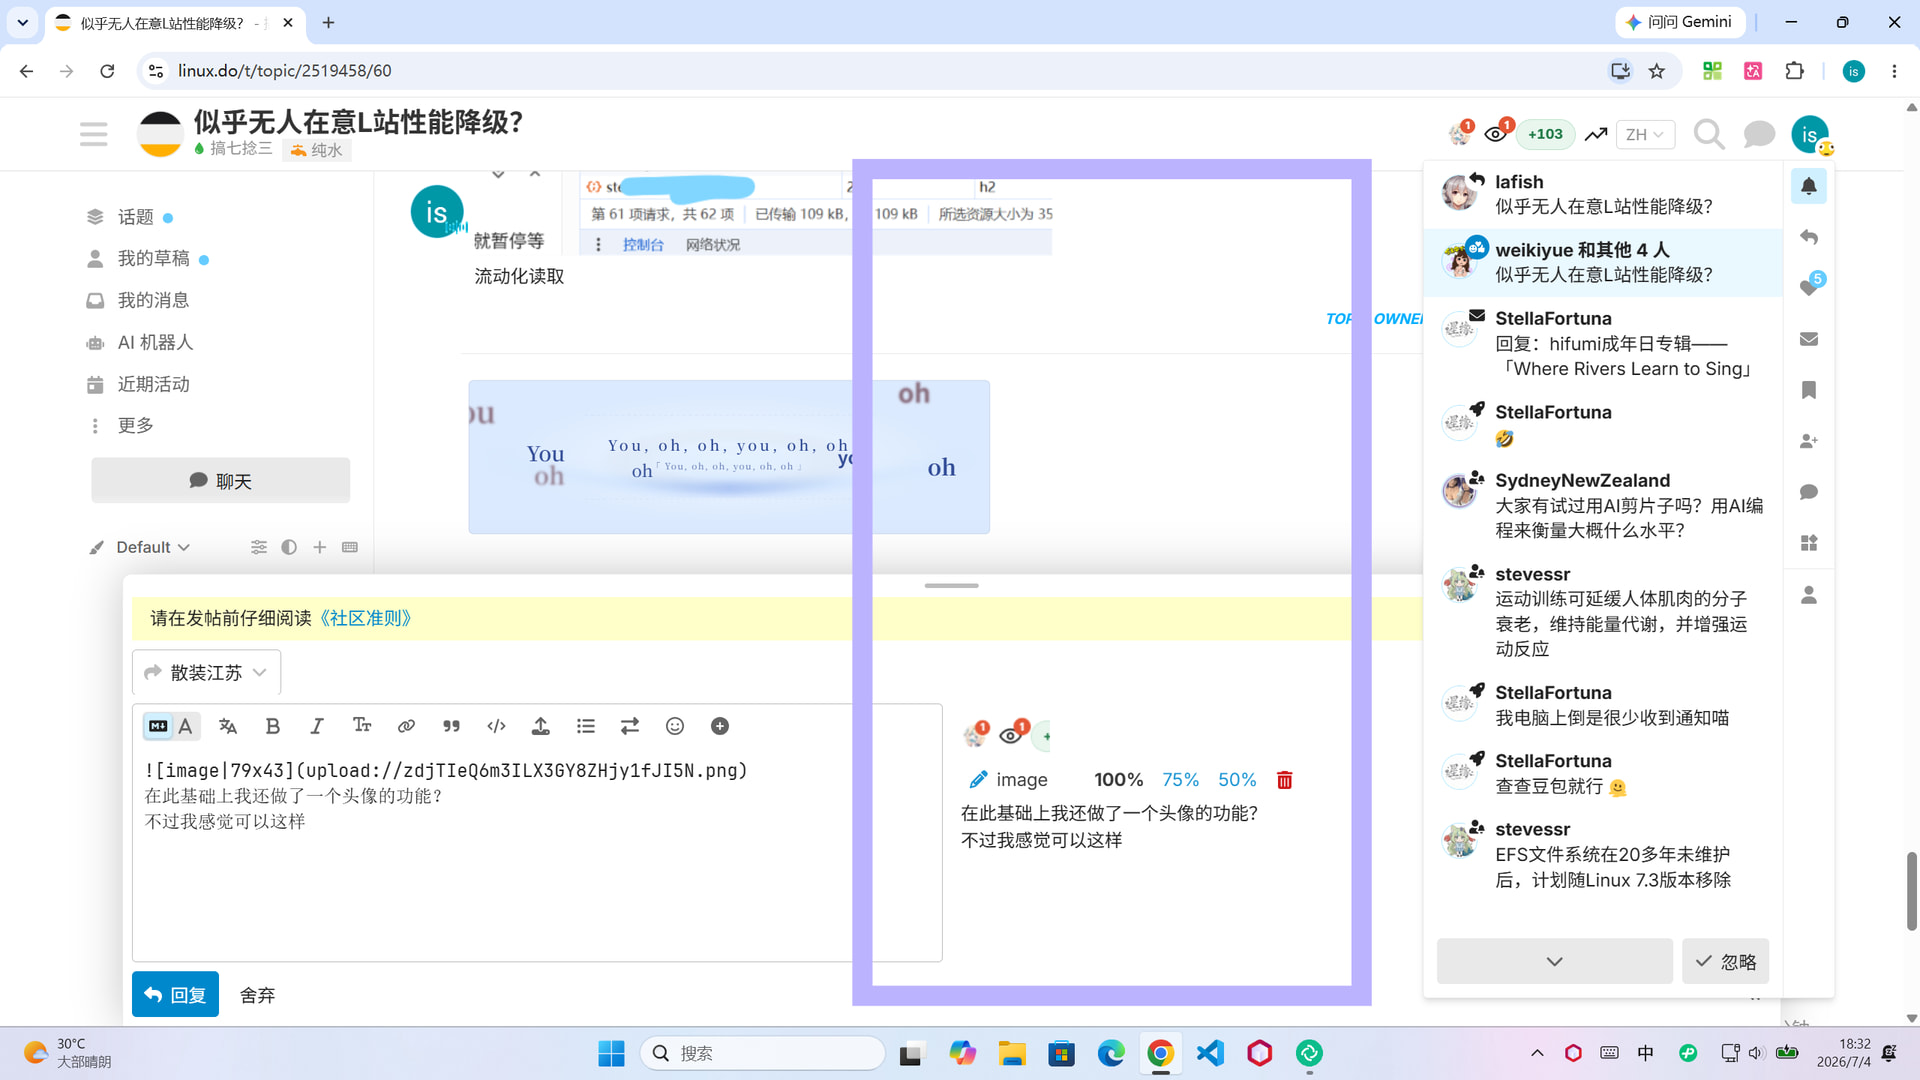Click the upload icon in the composer toolbar

click(540, 726)
